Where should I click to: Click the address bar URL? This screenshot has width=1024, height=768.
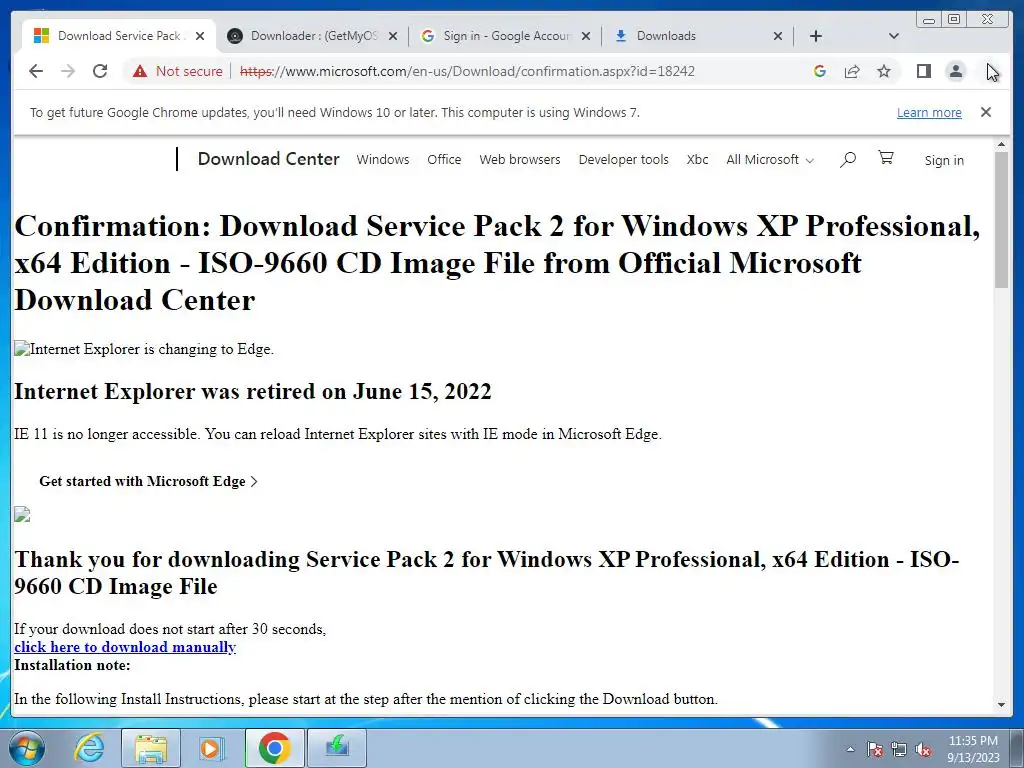click(x=467, y=71)
